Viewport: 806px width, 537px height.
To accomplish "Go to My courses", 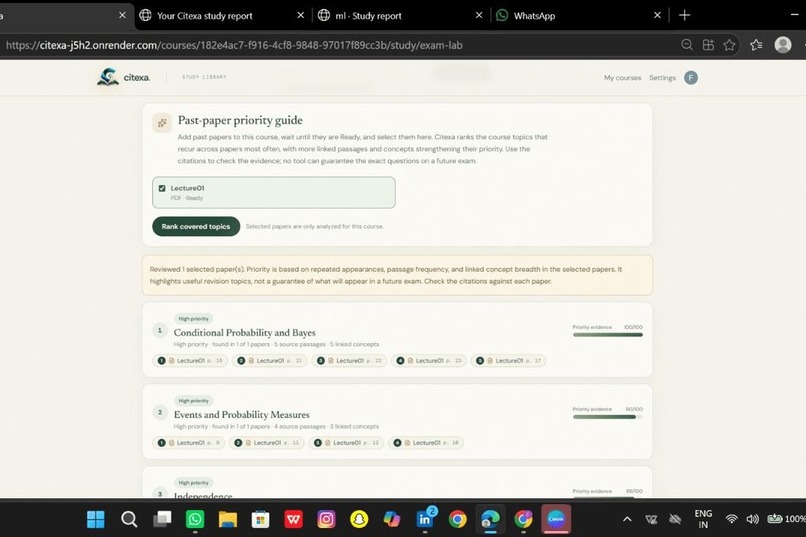I will (622, 78).
